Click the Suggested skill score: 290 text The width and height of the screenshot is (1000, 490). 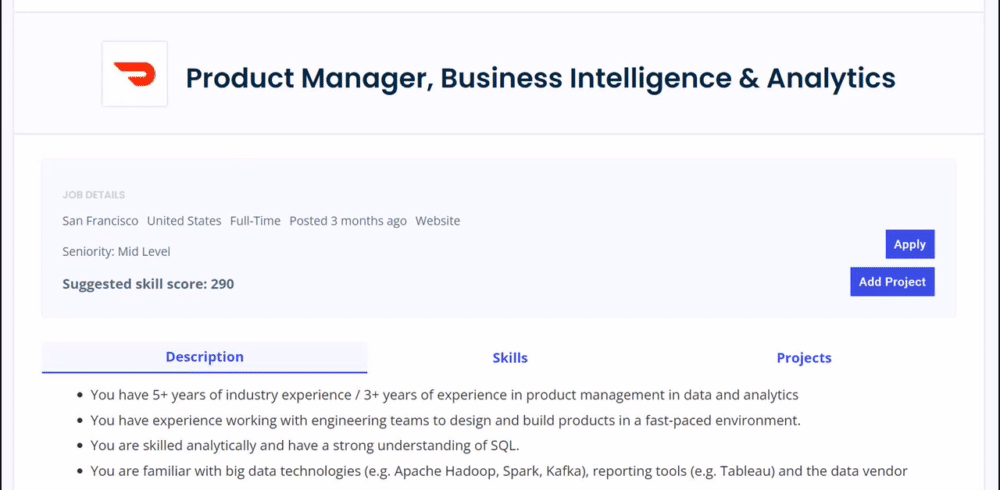click(x=148, y=284)
